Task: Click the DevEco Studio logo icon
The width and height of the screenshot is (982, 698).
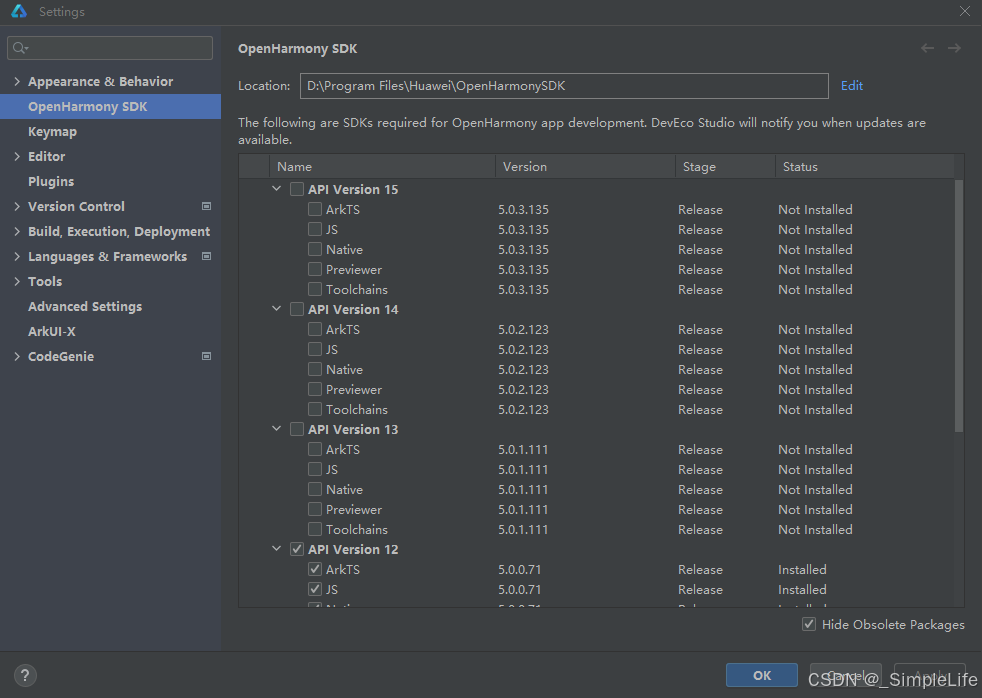Action: pos(19,11)
